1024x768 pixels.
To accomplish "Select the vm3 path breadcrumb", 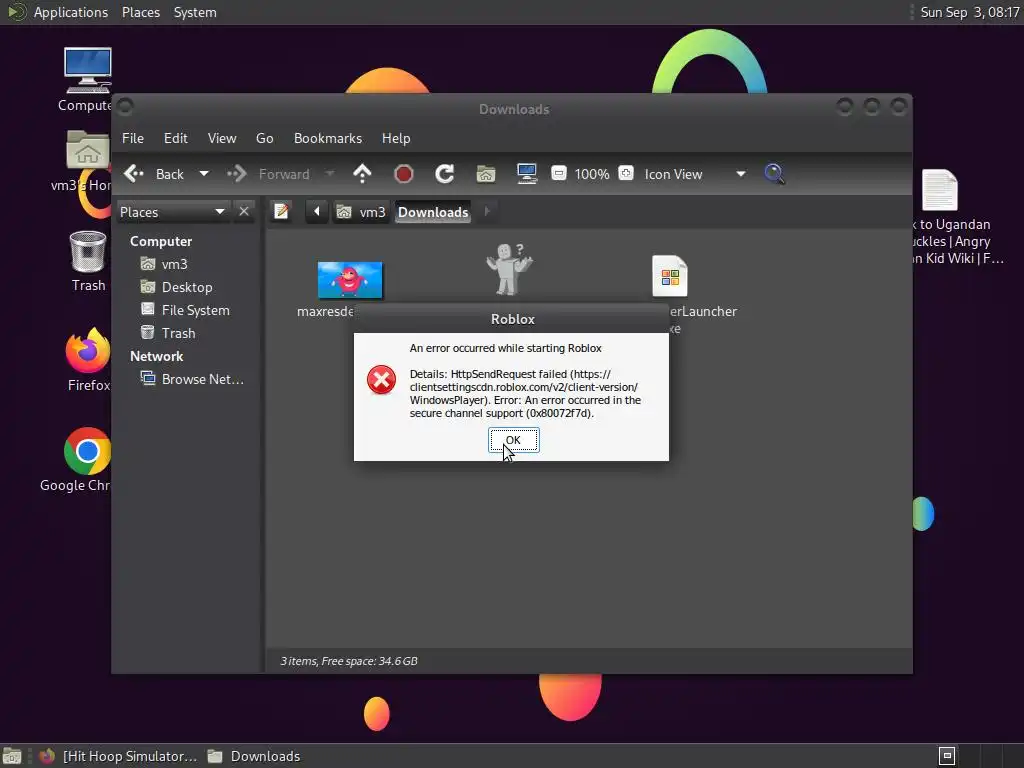I will pyautogui.click(x=361, y=212).
